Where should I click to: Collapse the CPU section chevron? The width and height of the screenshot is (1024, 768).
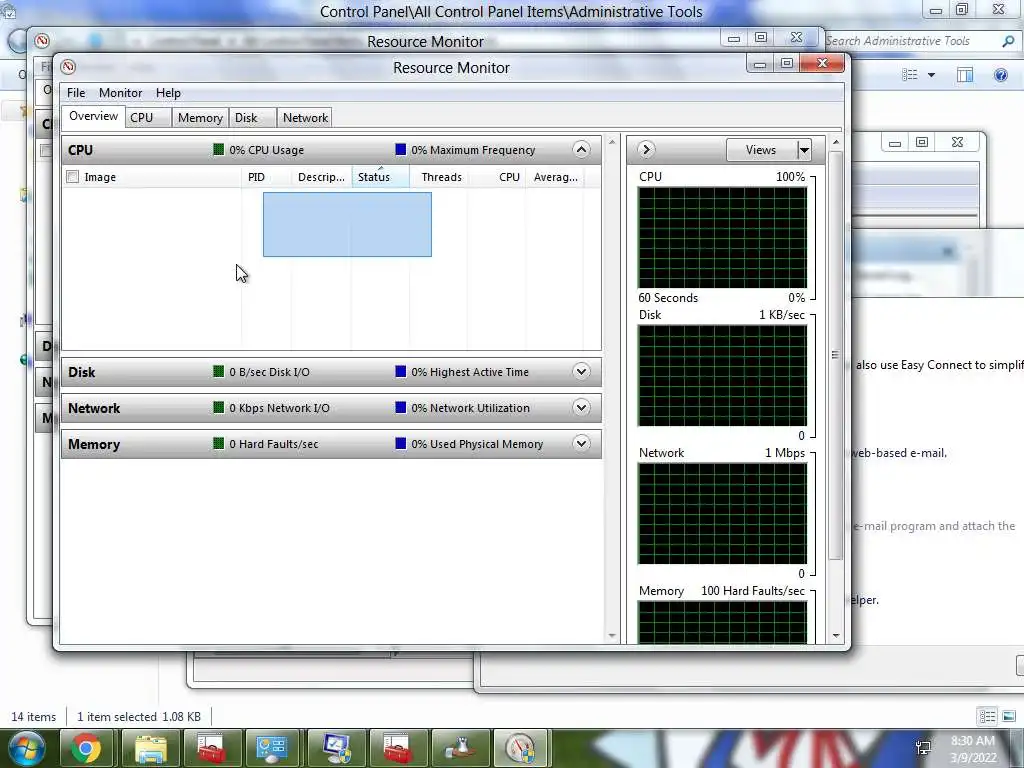(581, 150)
